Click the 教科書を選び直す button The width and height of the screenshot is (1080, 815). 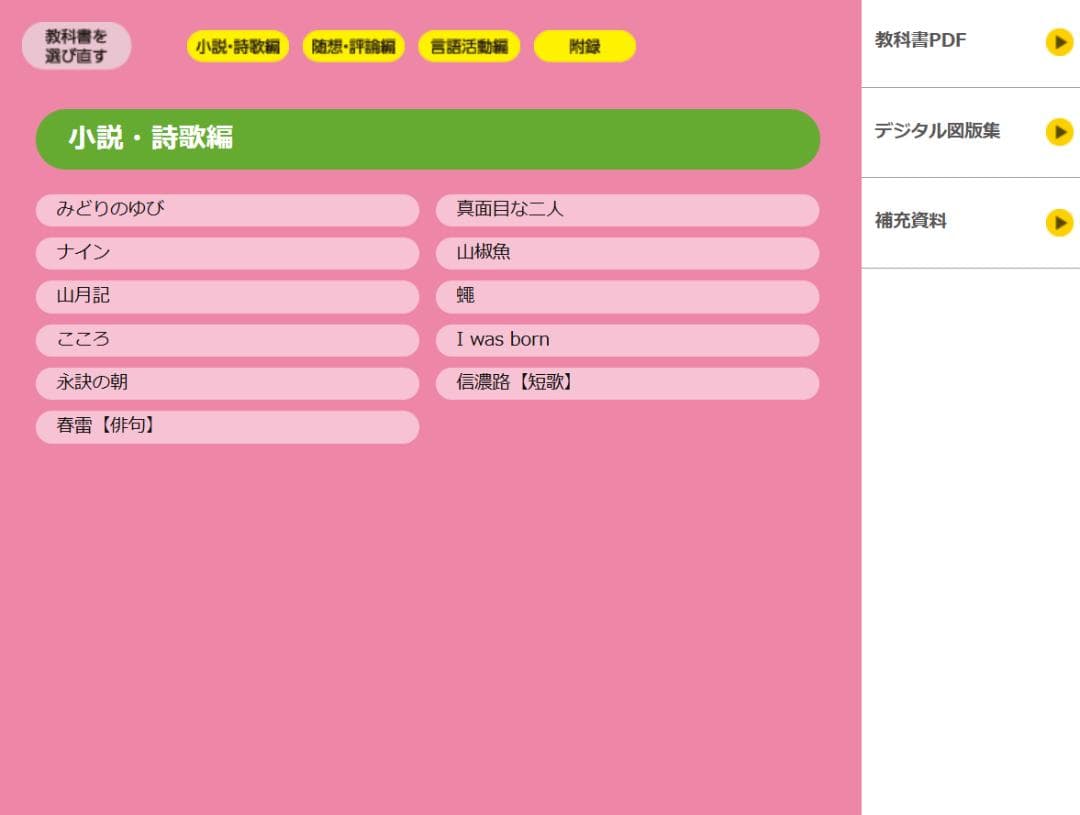[x=75, y=43]
